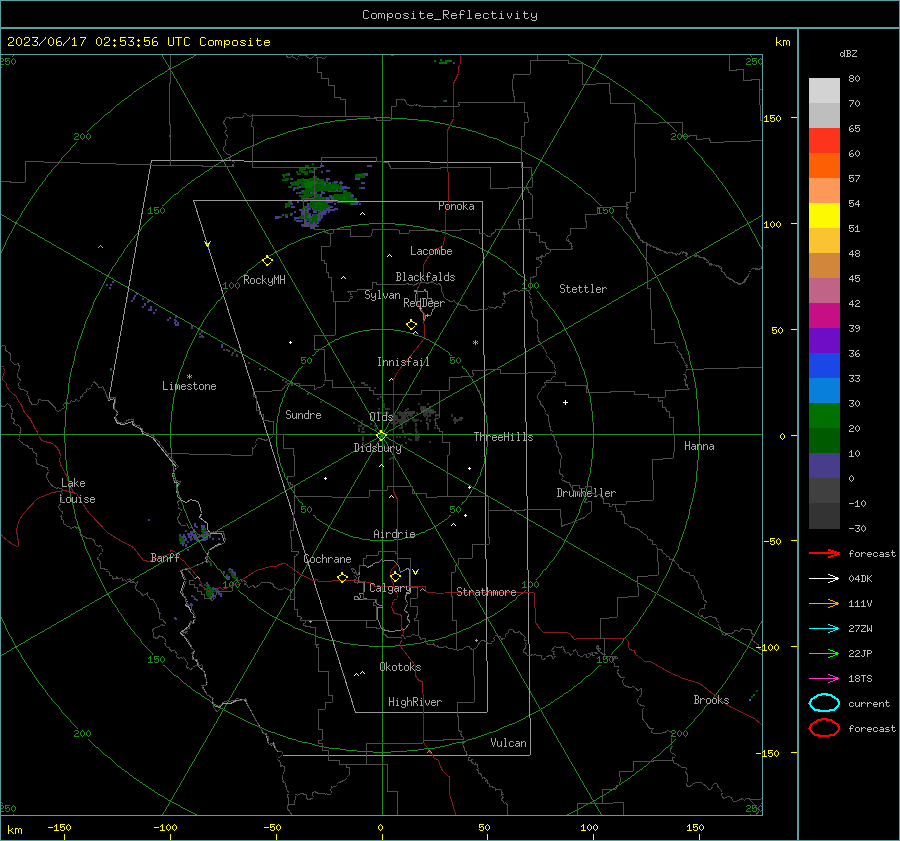
Task: Click the Brooks town label
Action: 711,700
